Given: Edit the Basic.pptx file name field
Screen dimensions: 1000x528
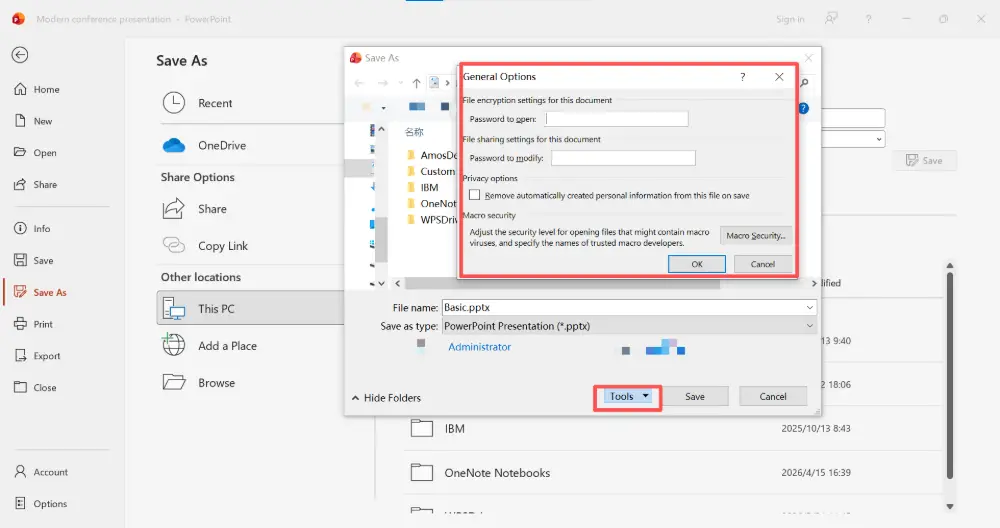Looking at the screenshot, I should 622,307.
